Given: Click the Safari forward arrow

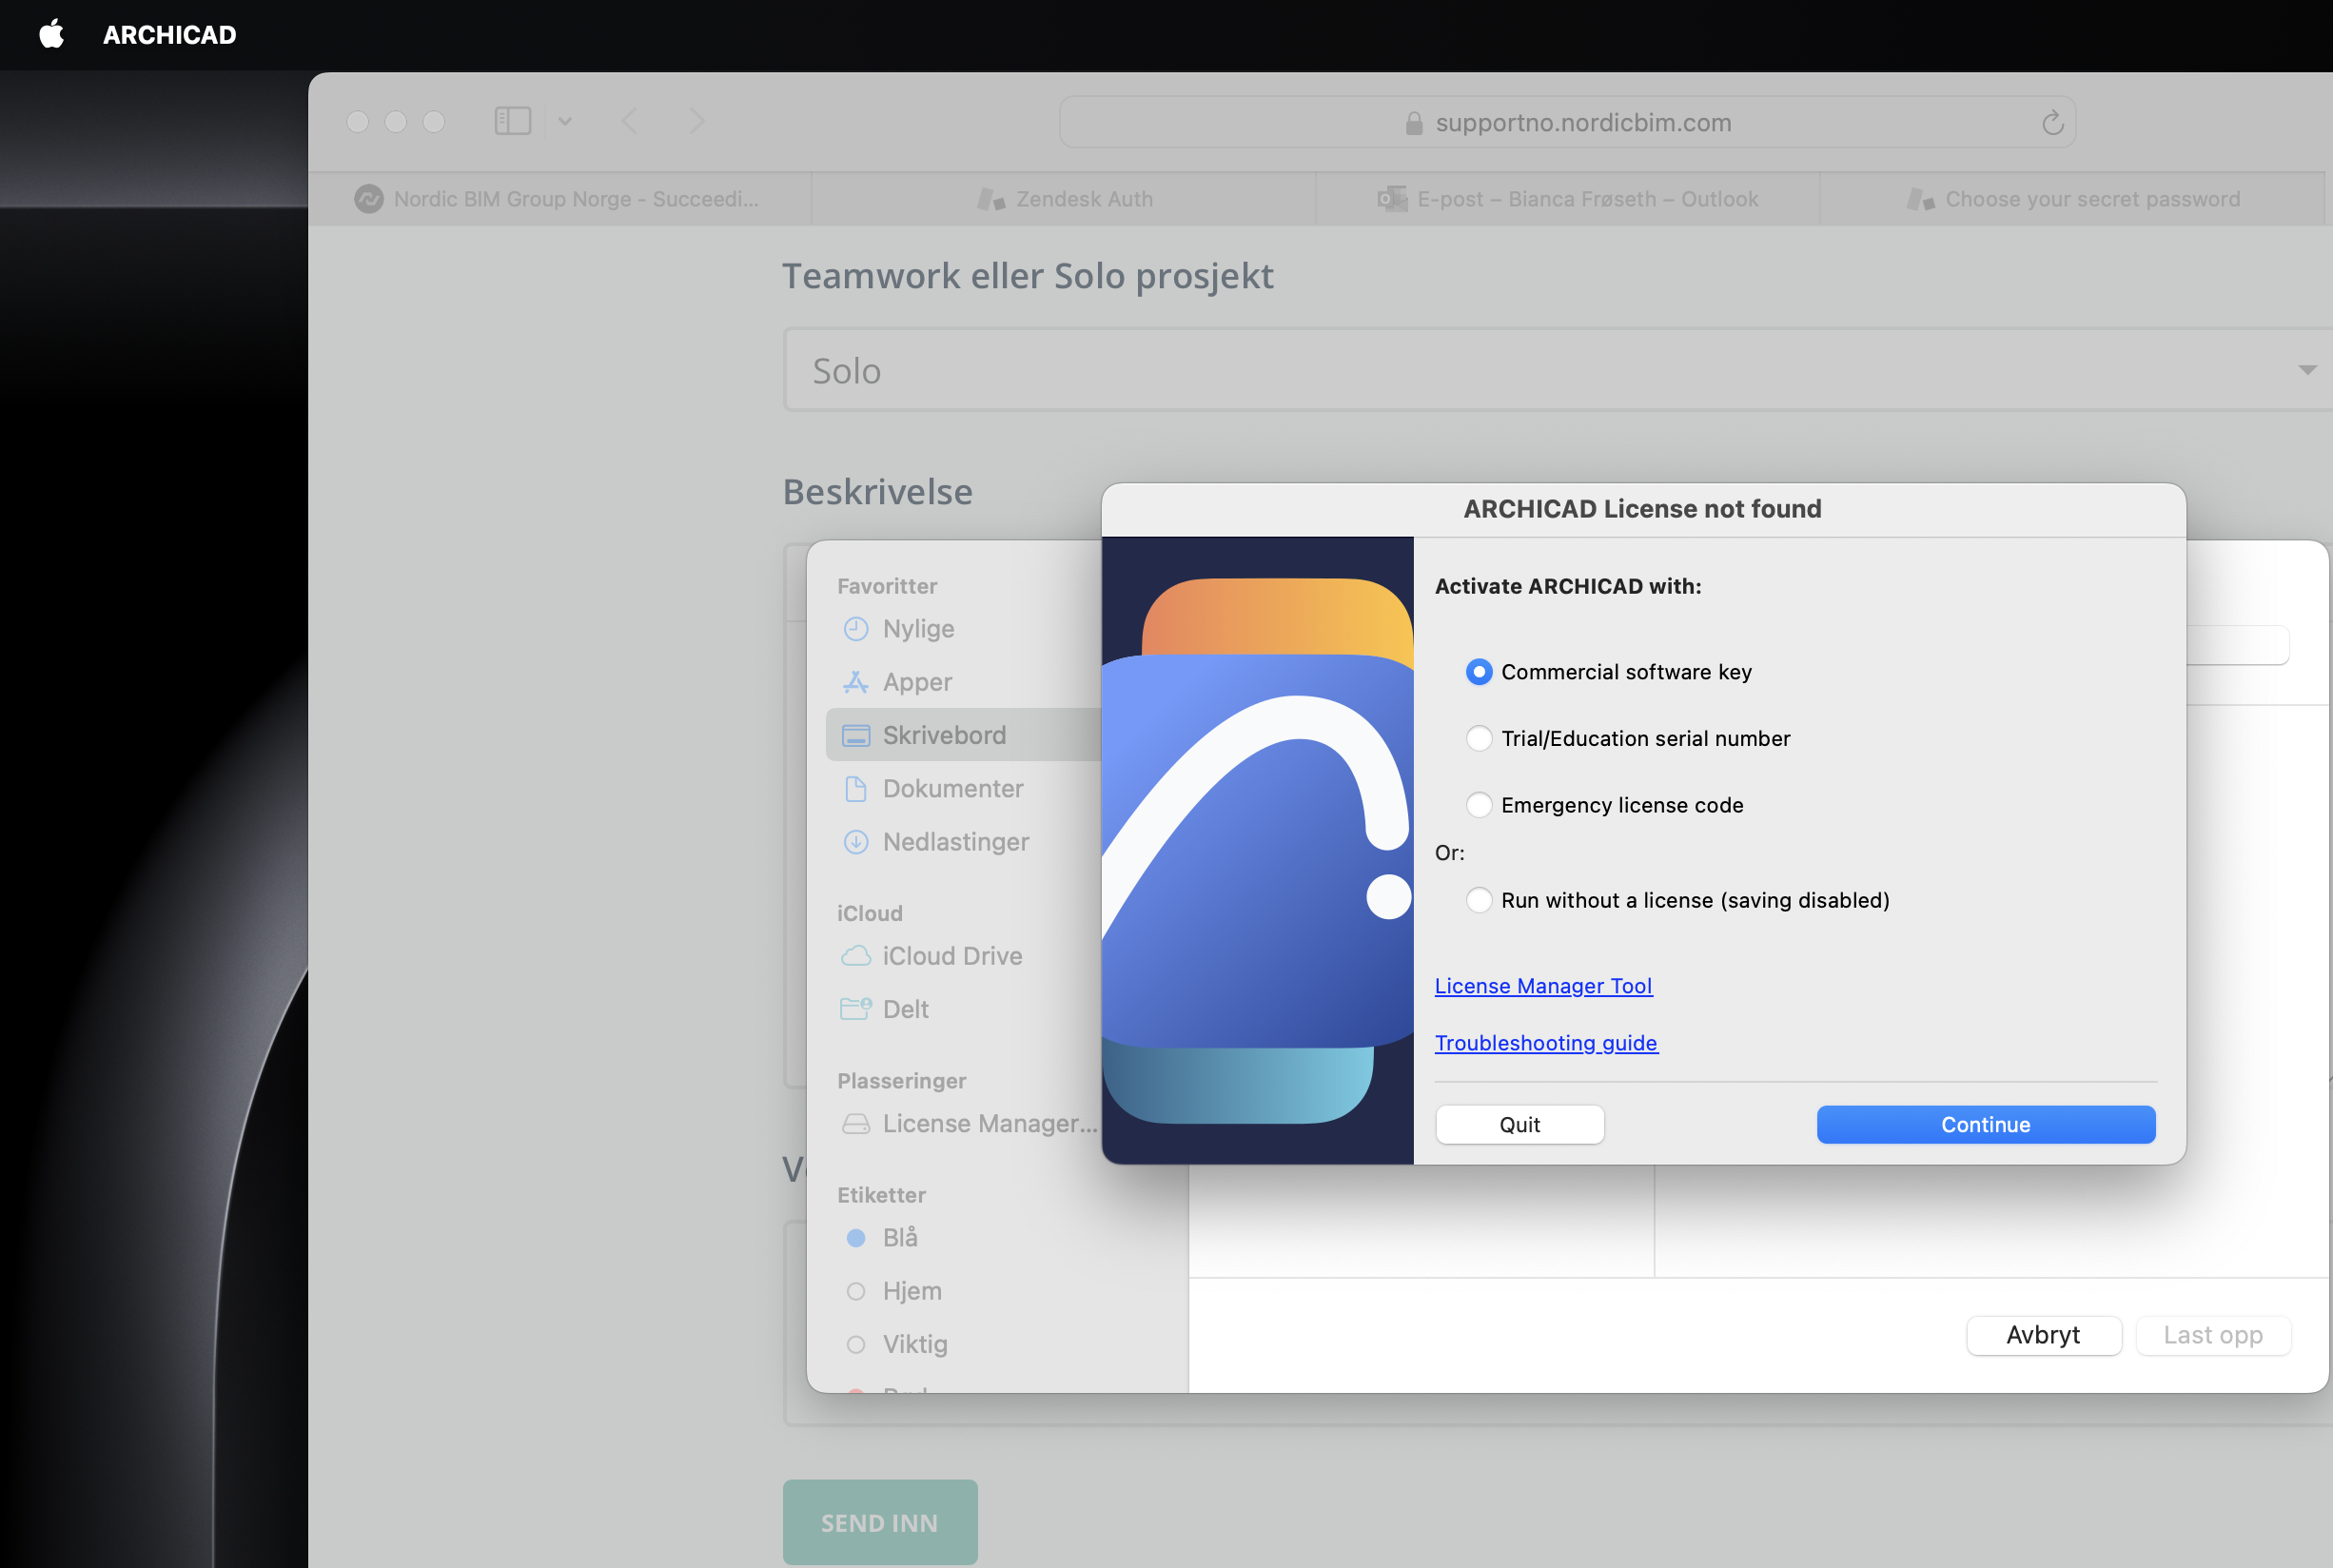Looking at the screenshot, I should click(697, 121).
